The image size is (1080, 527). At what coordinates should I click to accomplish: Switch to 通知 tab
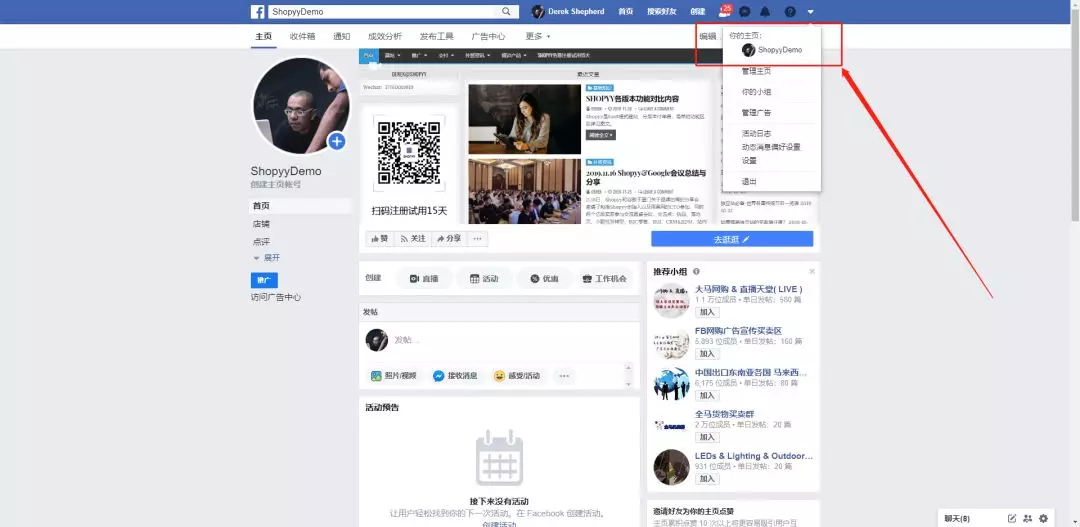(342, 37)
